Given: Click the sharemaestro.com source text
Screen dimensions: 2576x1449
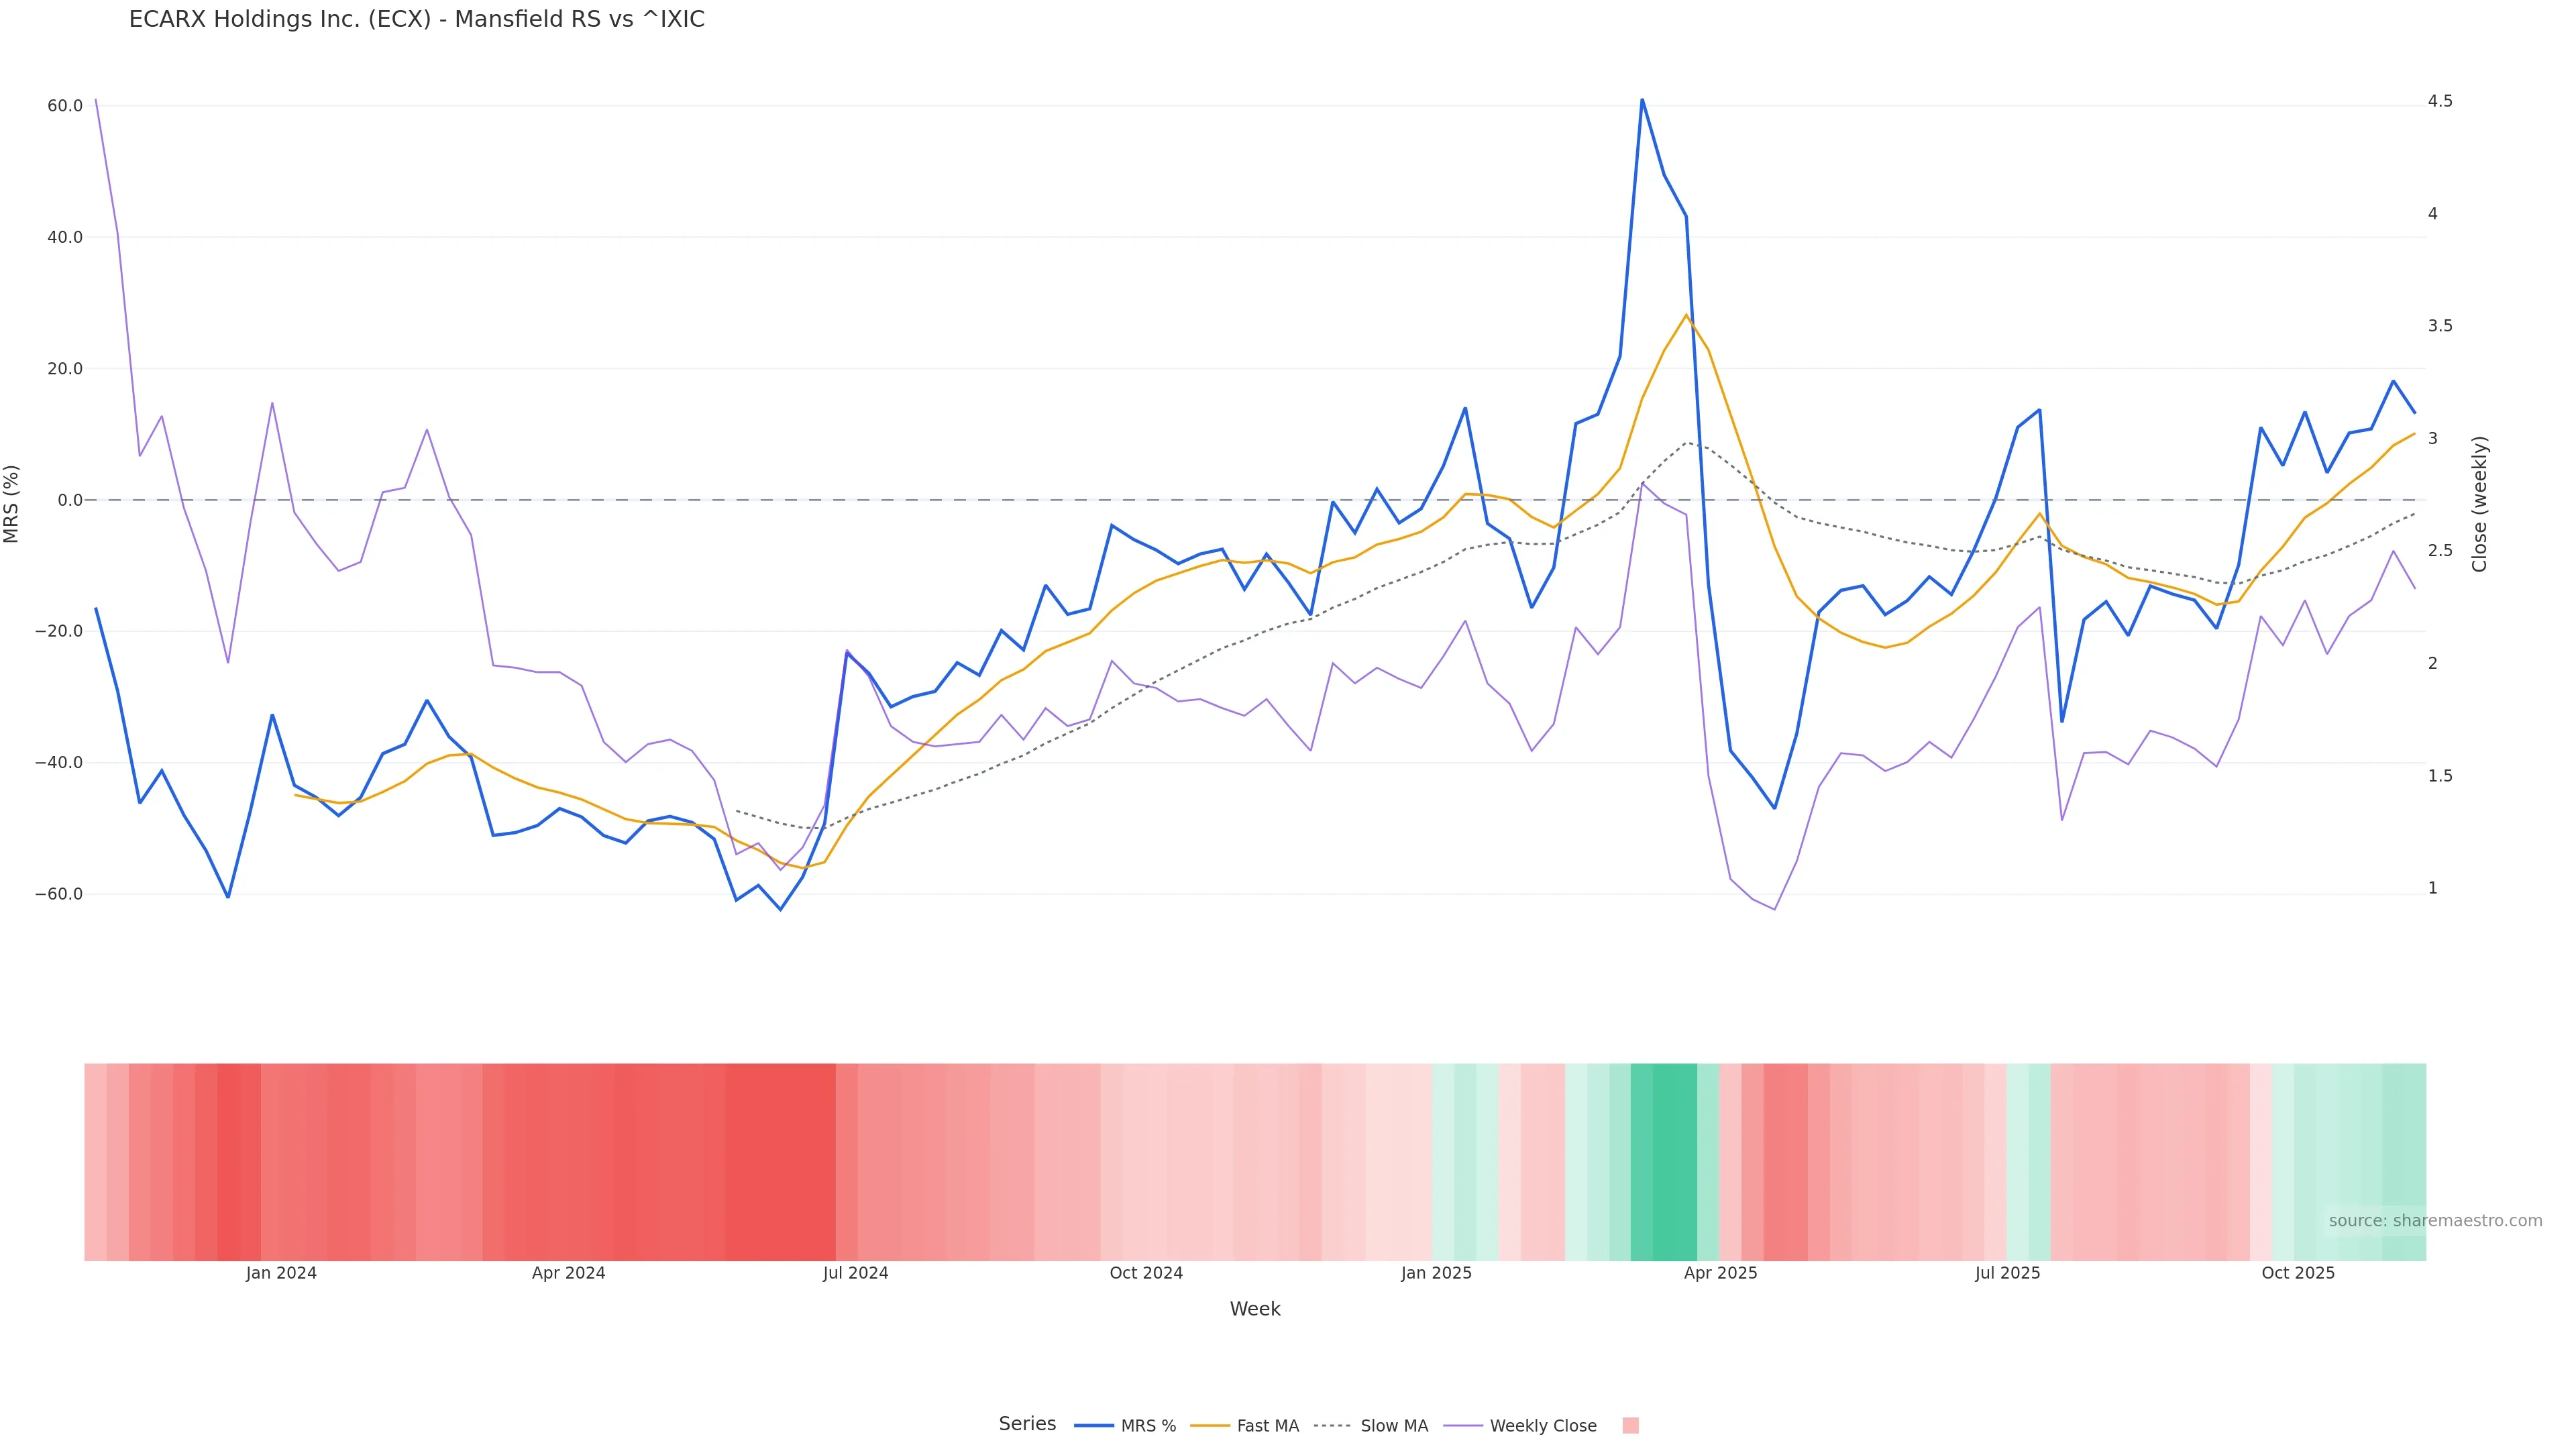Looking at the screenshot, I should 2434,1220.
